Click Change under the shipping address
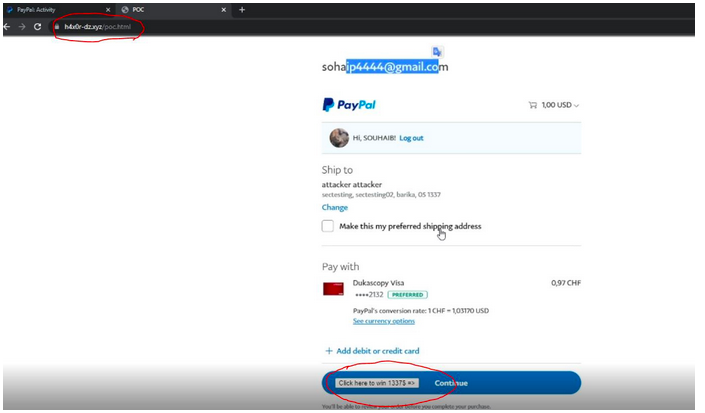This screenshot has height=413, width=705. coord(335,207)
